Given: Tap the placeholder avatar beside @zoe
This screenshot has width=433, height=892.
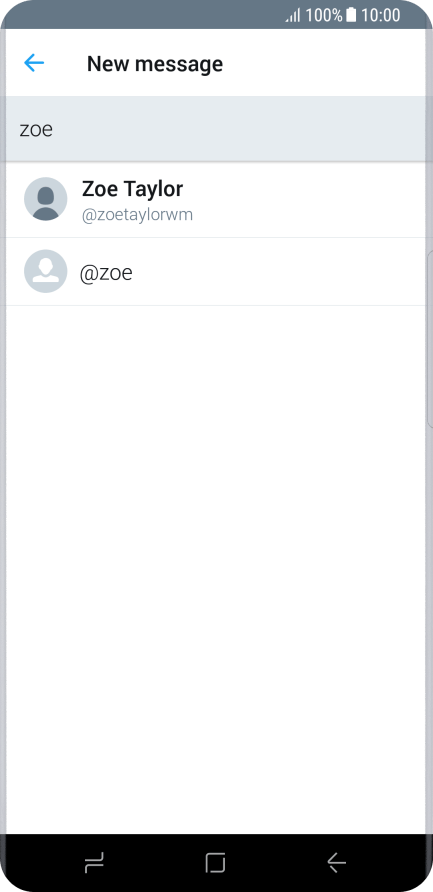Looking at the screenshot, I should (46, 271).
